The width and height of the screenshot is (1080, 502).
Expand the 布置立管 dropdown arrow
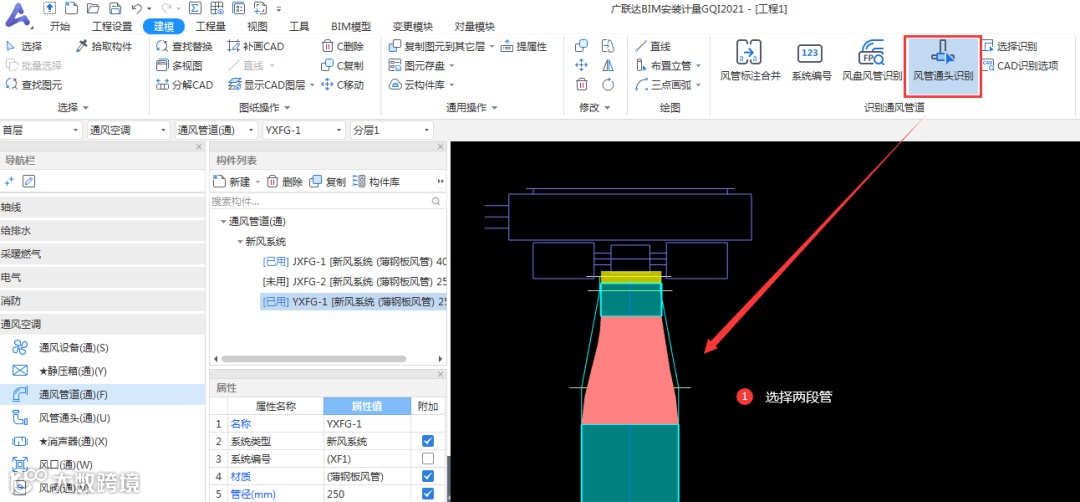[698, 66]
